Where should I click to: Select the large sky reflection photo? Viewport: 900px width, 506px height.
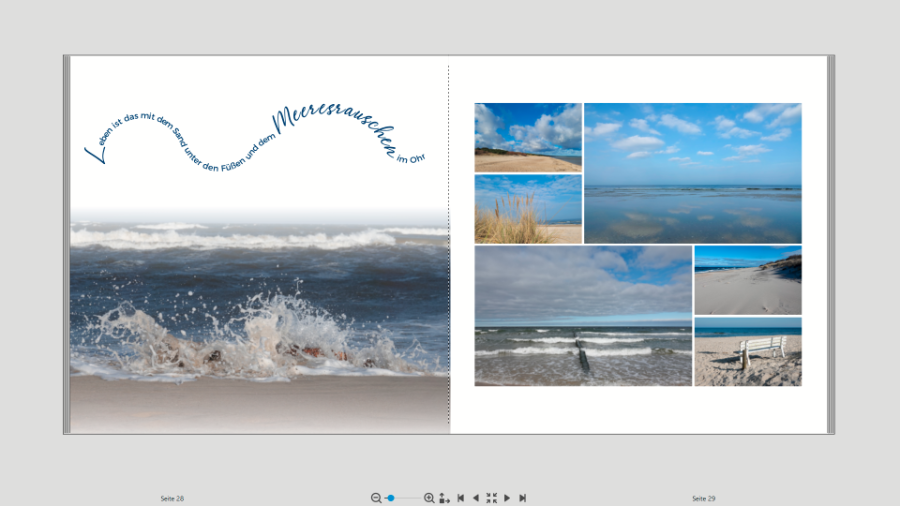click(692, 172)
